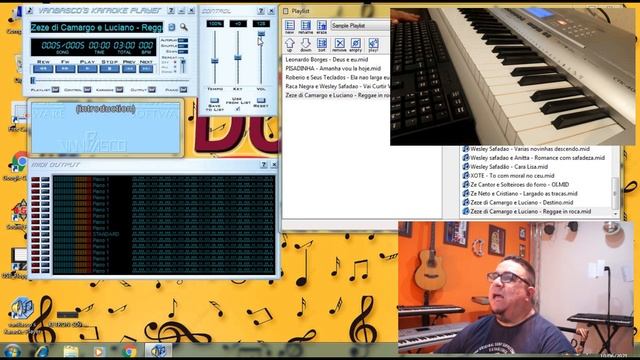The image size is (640, 360).
Task: Click the Play! icon in Playlist toolbar
Action: tap(373, 45)
